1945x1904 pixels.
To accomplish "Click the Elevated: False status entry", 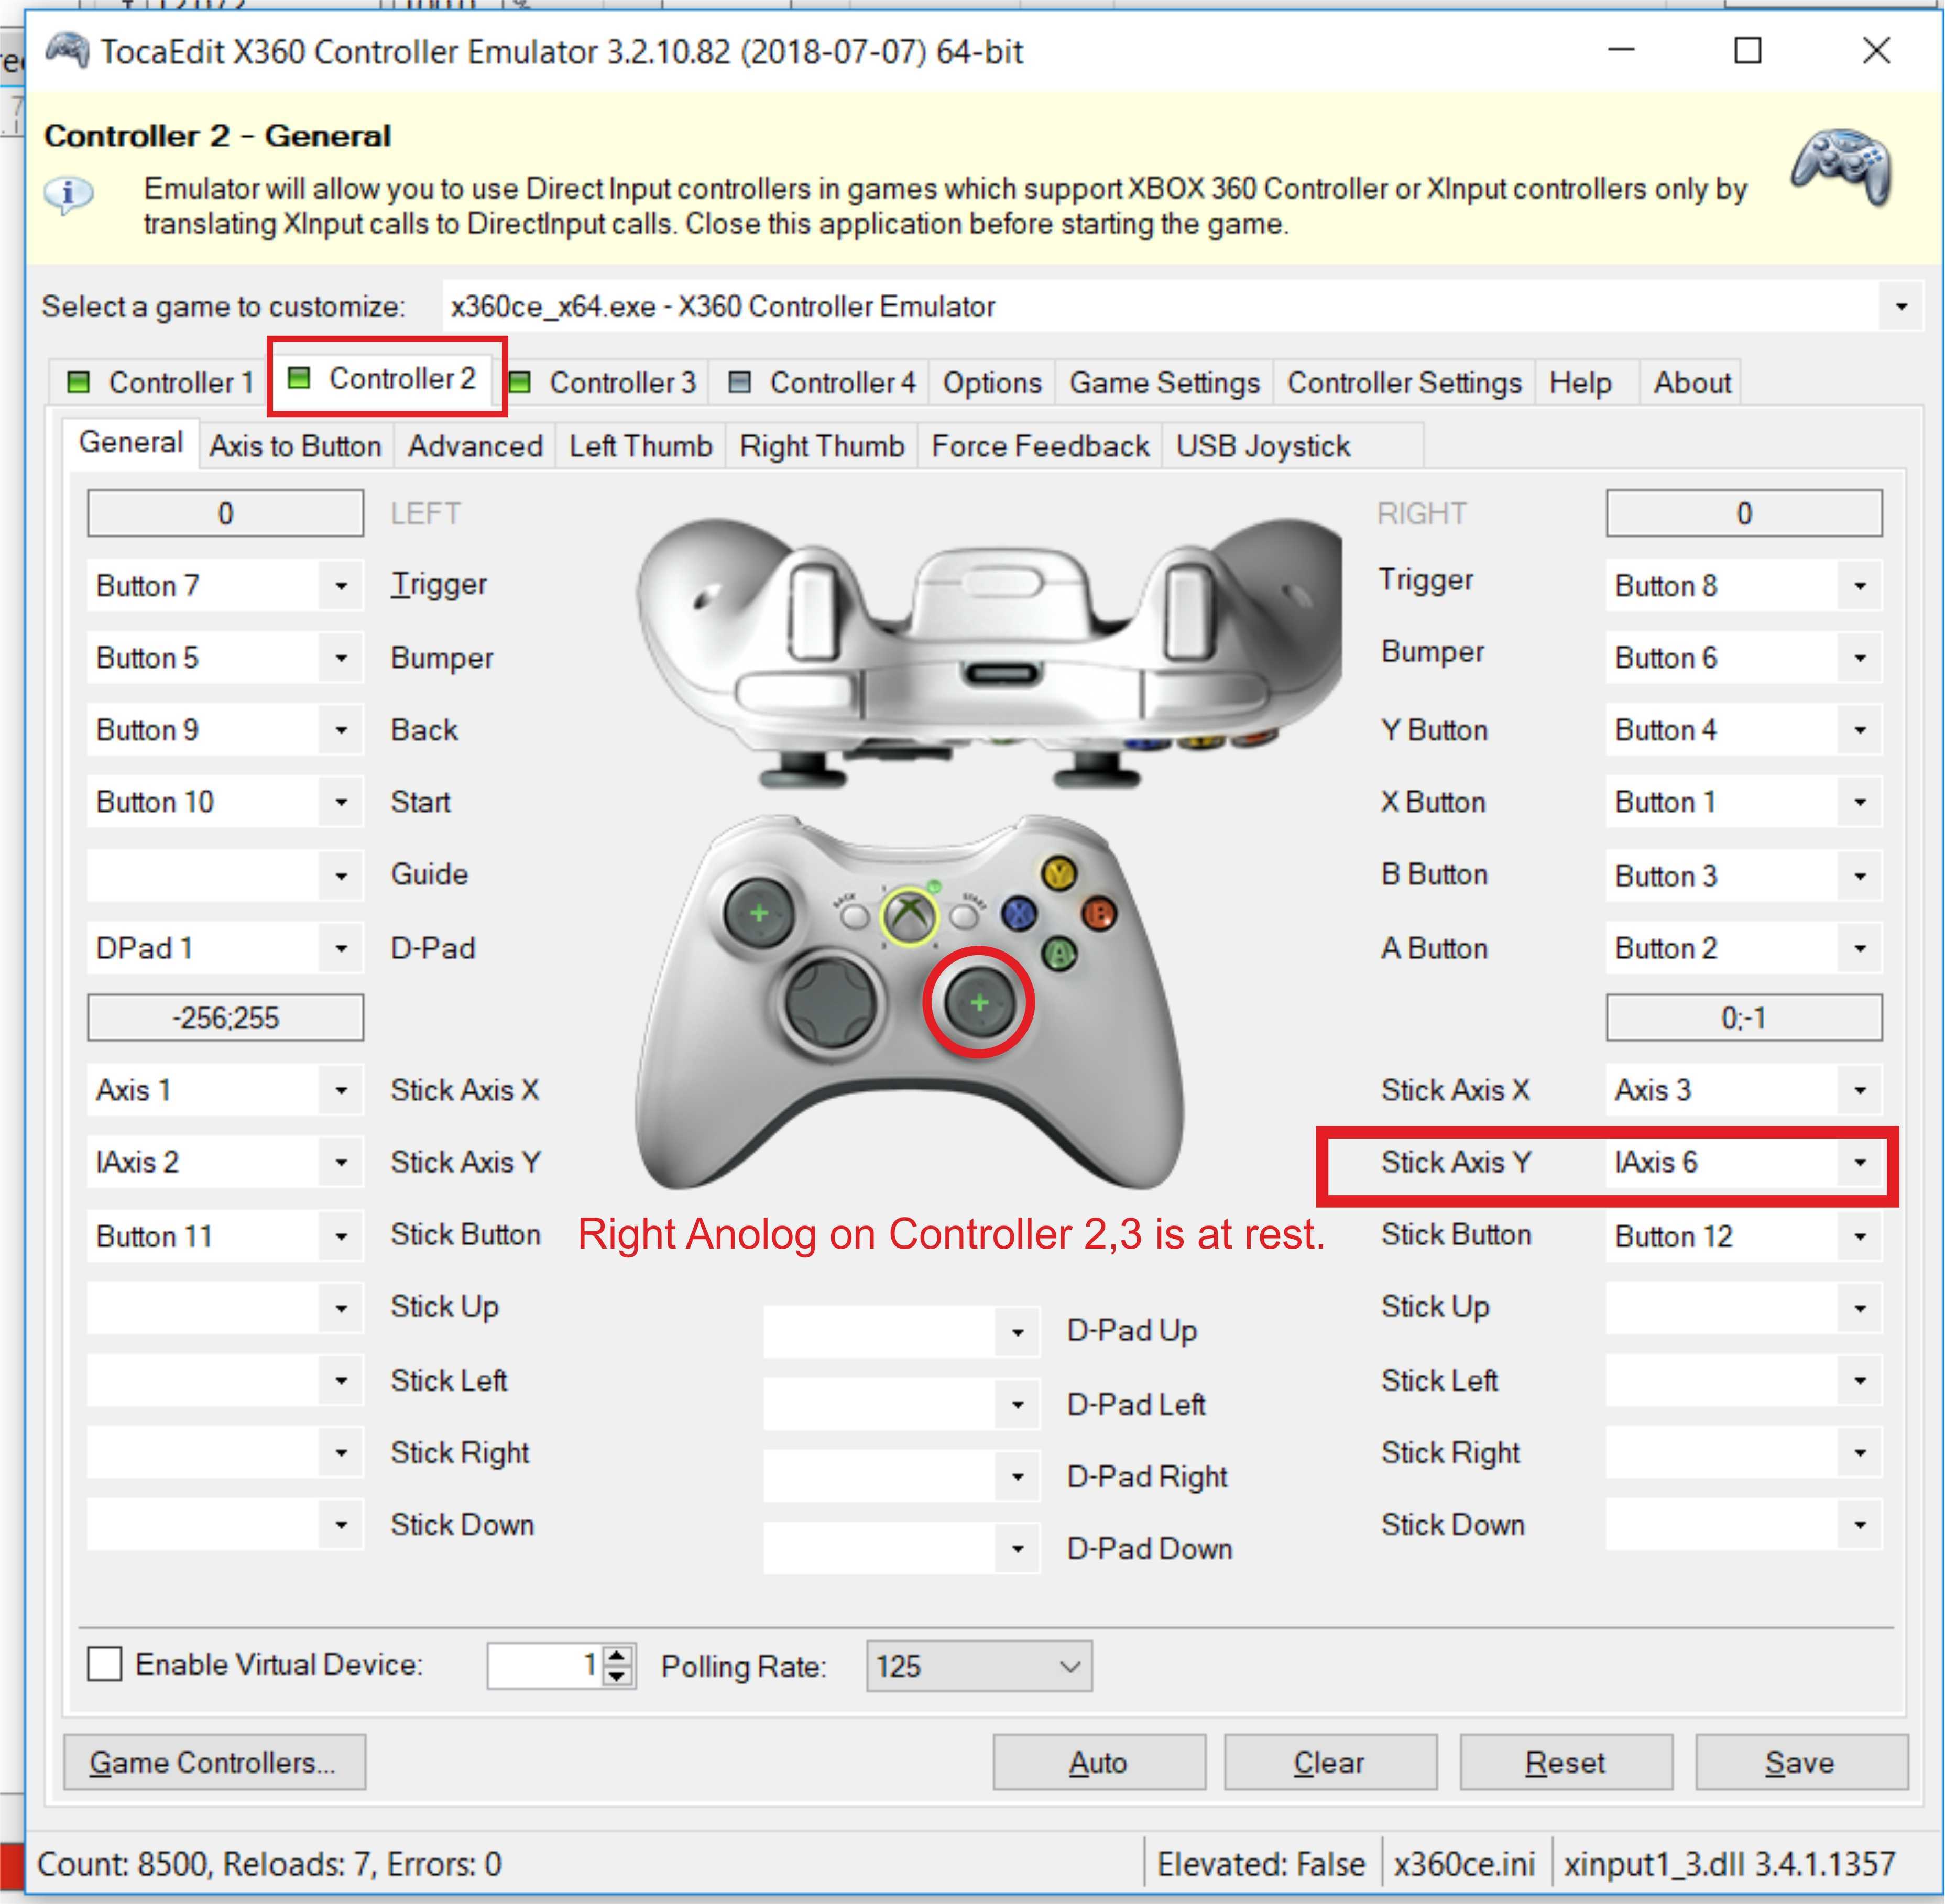I will (1260, 1864).
